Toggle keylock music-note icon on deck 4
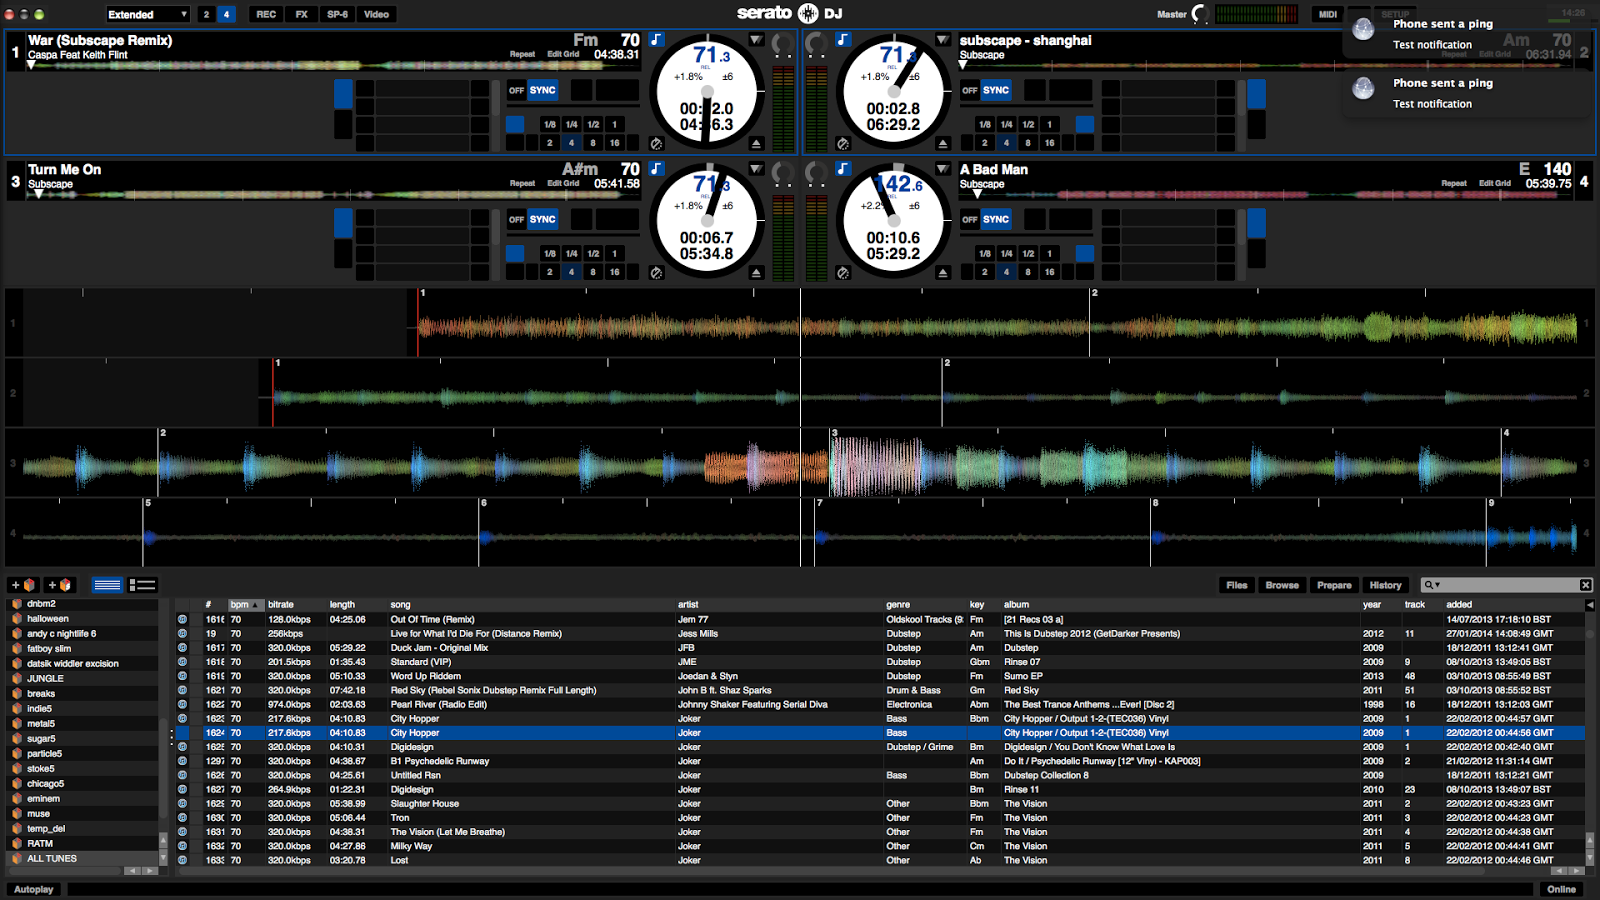The height and width of the screenshot is (900, 1600). pos(843,169)
